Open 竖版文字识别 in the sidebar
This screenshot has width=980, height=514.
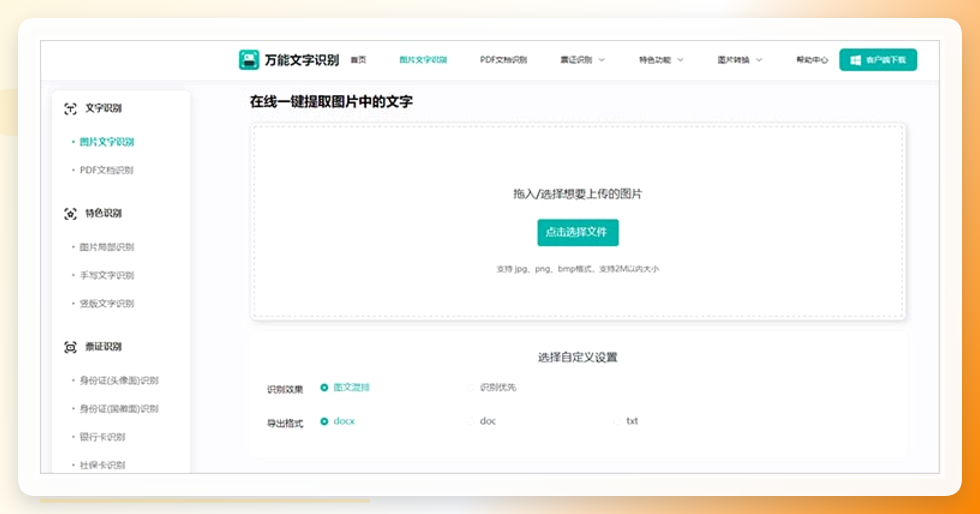(107, 304)
